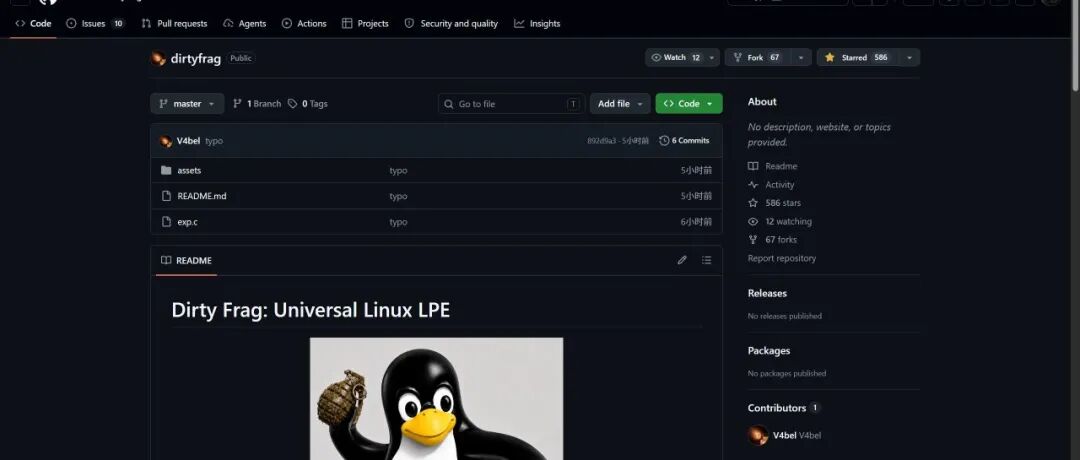The height and width of the screenshot is (460, 1080).
Task: Click the 67 forks link
Action: click(780, 240)
